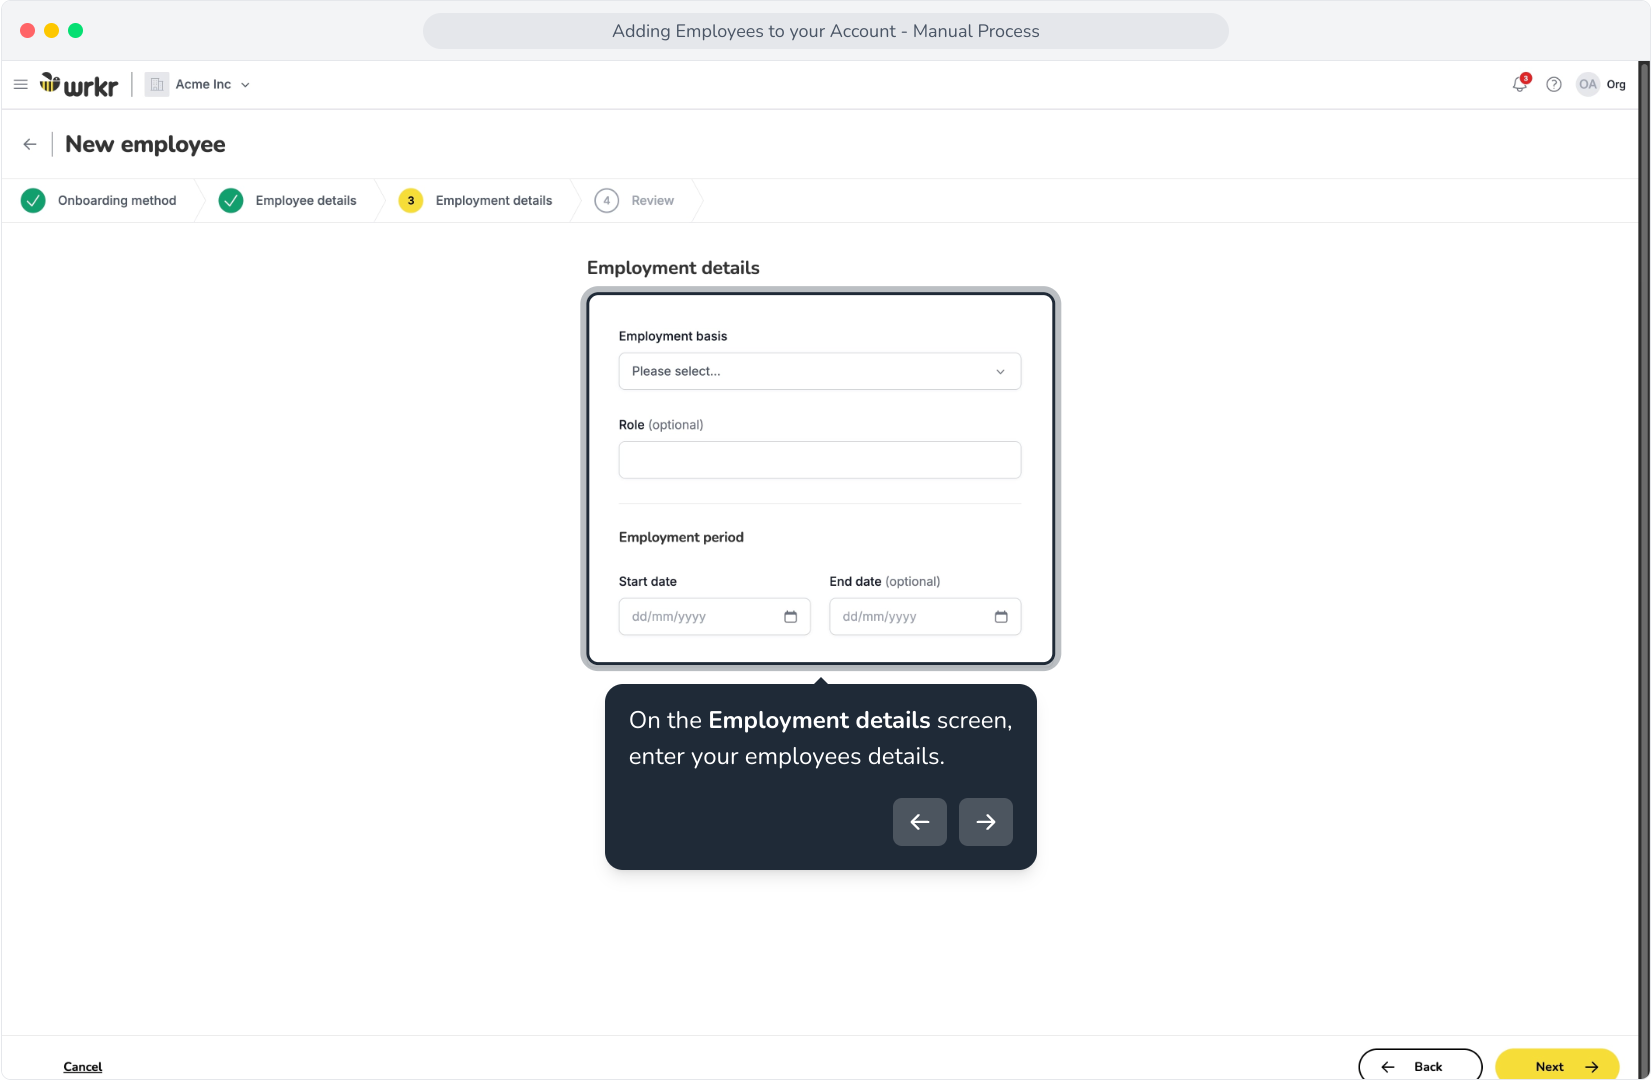Open the Start date calendar picker
This screenshot has width=1652, height=1080.
click(791, 617)
